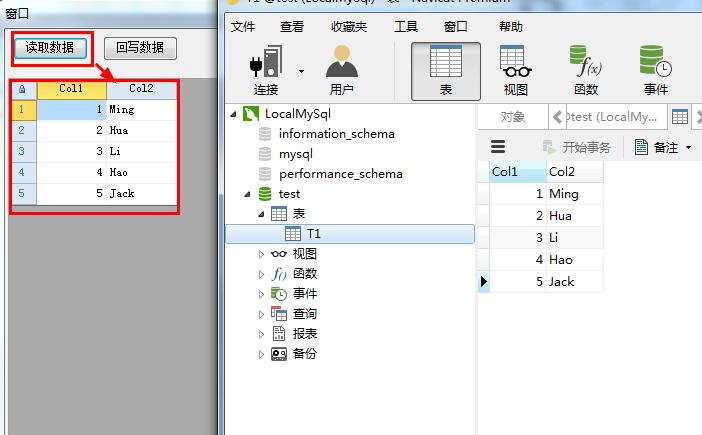Click the lock icon in left grid corner
This screenshot has width=702, height=435.
tap(22, 90)
